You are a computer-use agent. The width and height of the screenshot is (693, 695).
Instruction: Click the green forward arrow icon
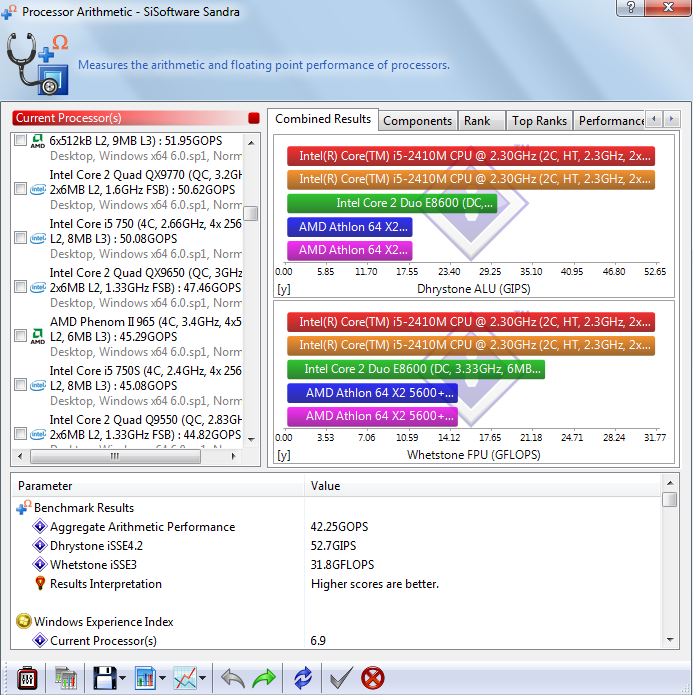click(x=264, y=678)
